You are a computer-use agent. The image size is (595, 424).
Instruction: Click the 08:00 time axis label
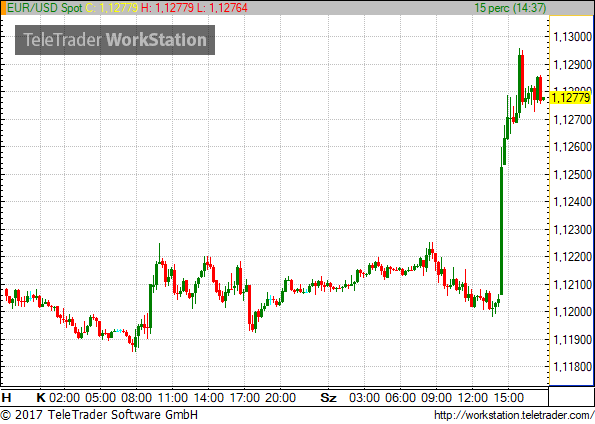136,398
